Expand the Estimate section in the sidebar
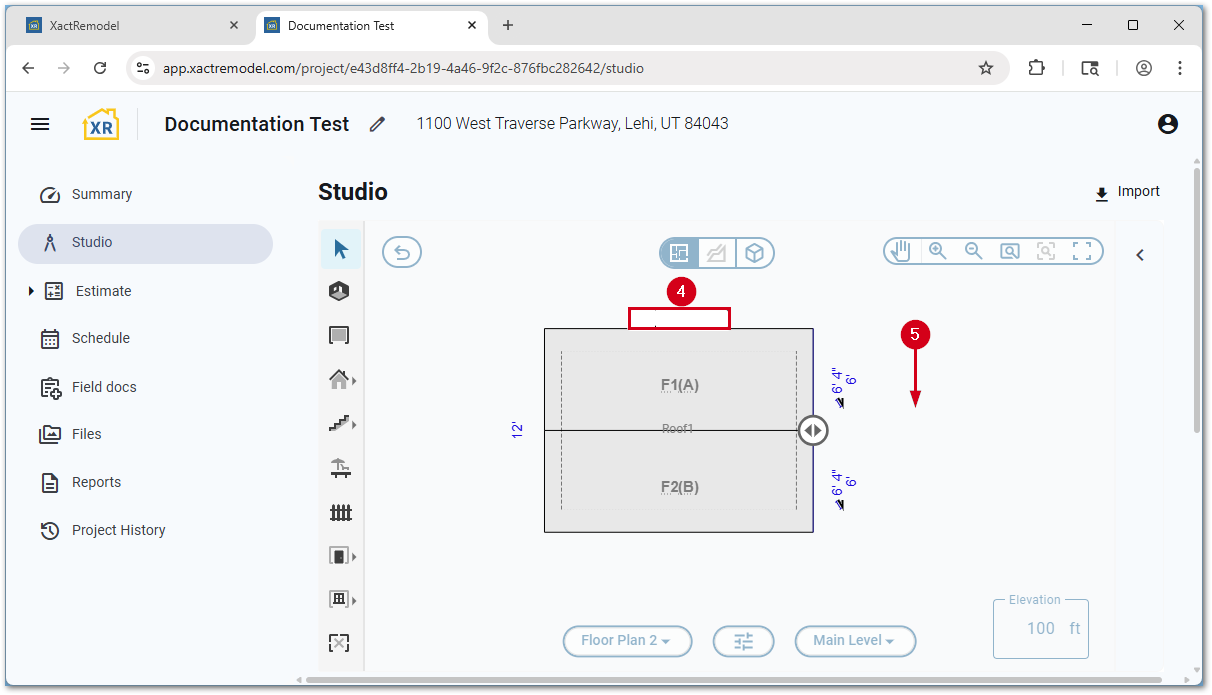1212x695 pixels. [x=31, y=291]
